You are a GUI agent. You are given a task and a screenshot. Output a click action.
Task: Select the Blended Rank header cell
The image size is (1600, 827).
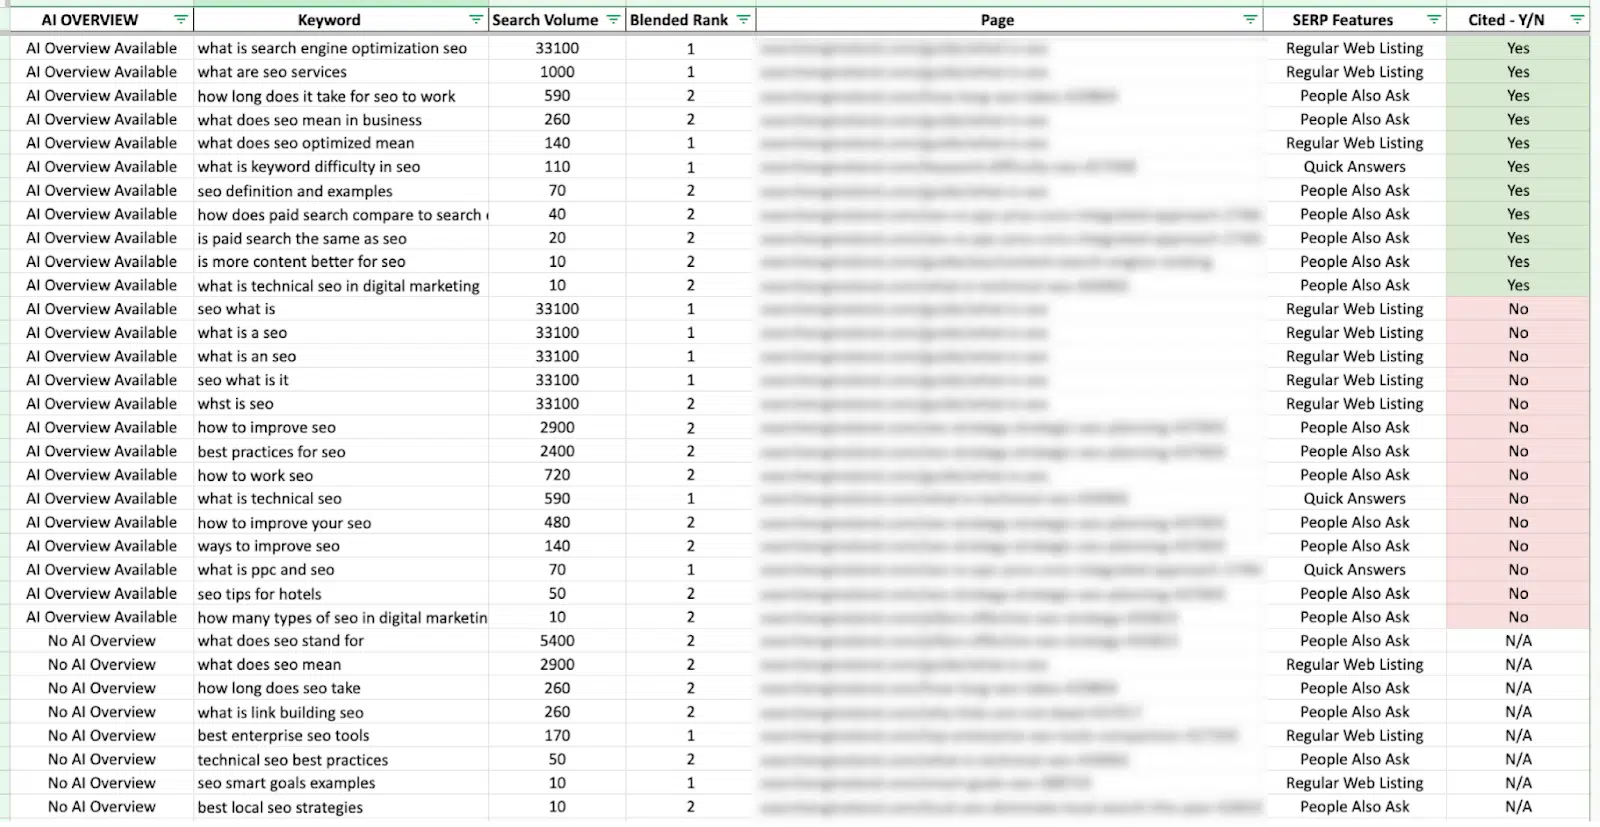click(x=691, y=20)
